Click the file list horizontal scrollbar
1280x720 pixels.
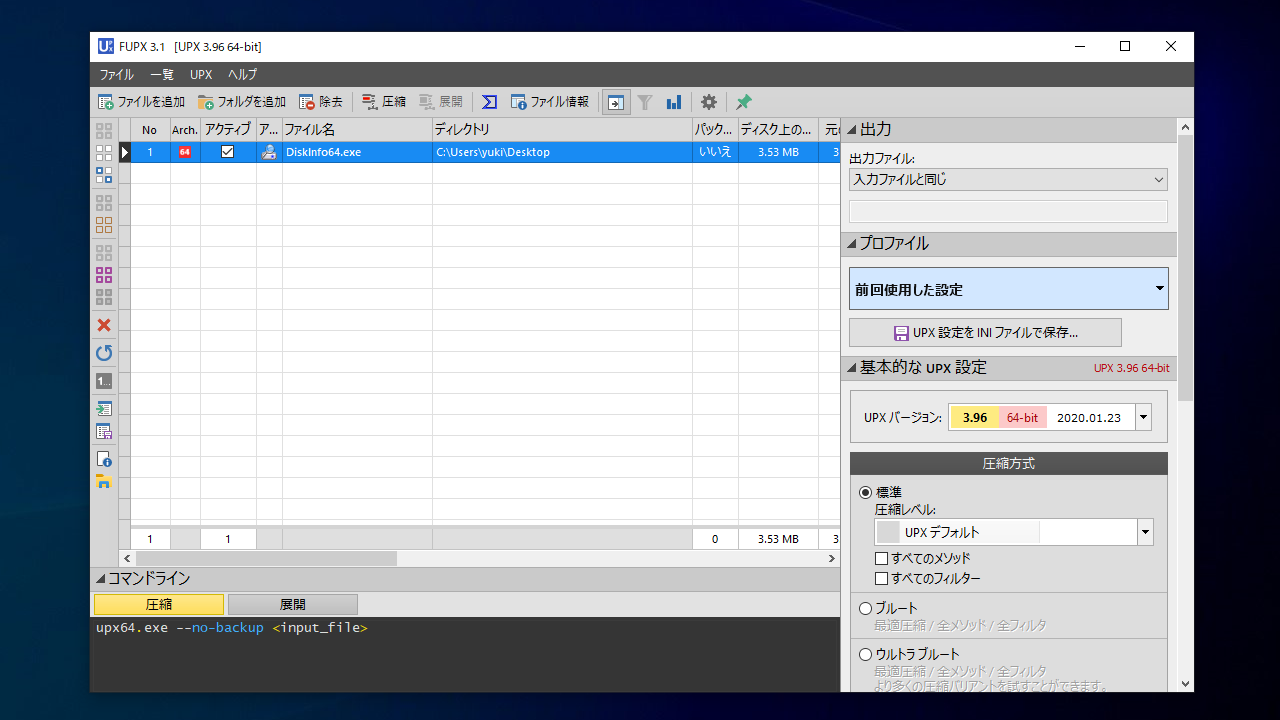[265, 558]
